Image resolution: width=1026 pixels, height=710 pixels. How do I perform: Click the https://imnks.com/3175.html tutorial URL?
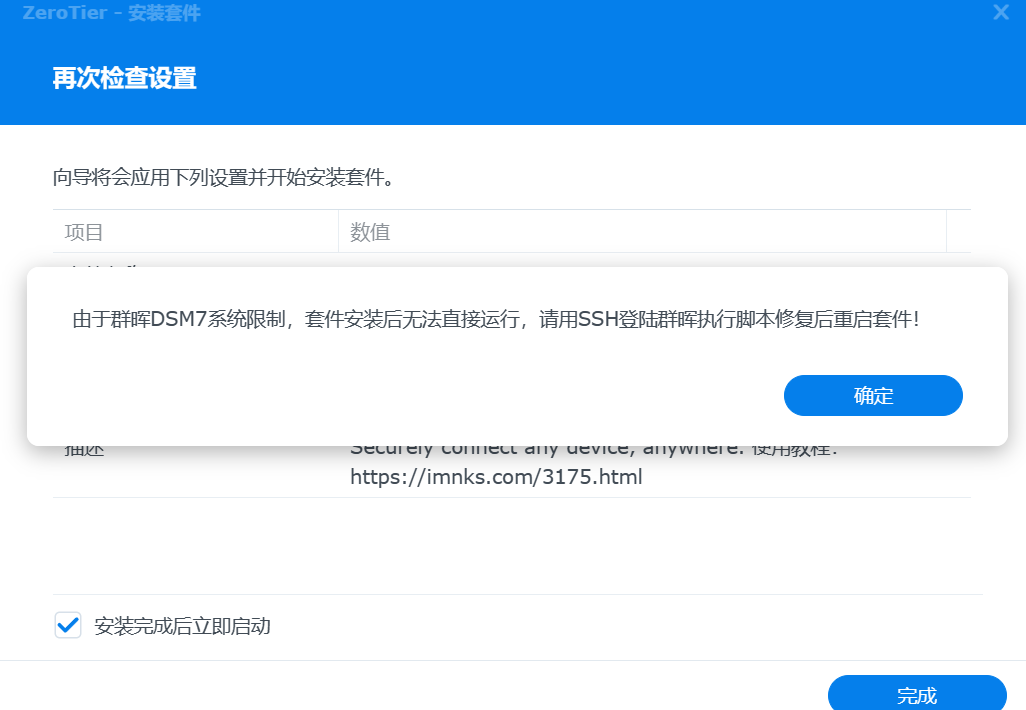[x=496, y=477]
